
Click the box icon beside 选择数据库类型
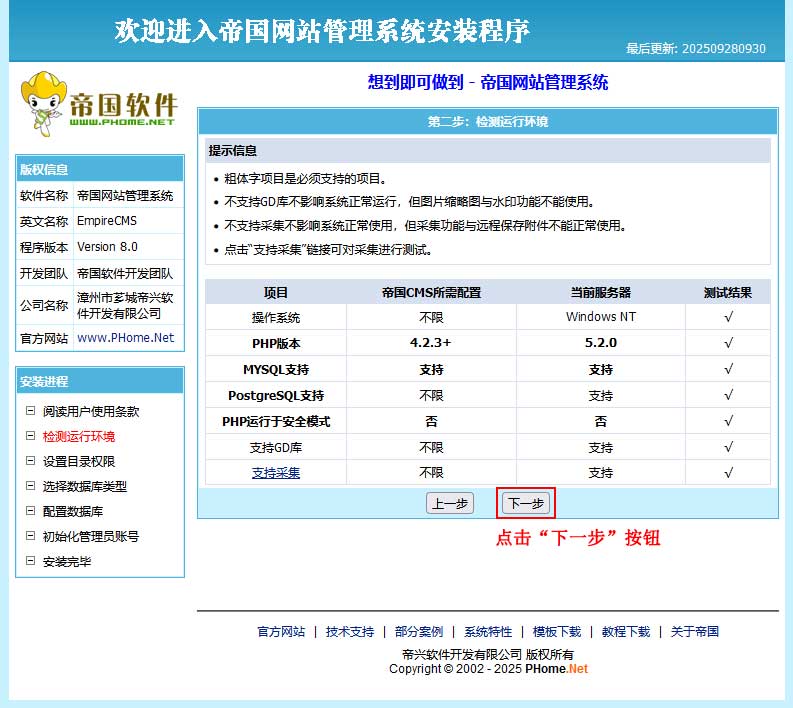tap(31, 486)
